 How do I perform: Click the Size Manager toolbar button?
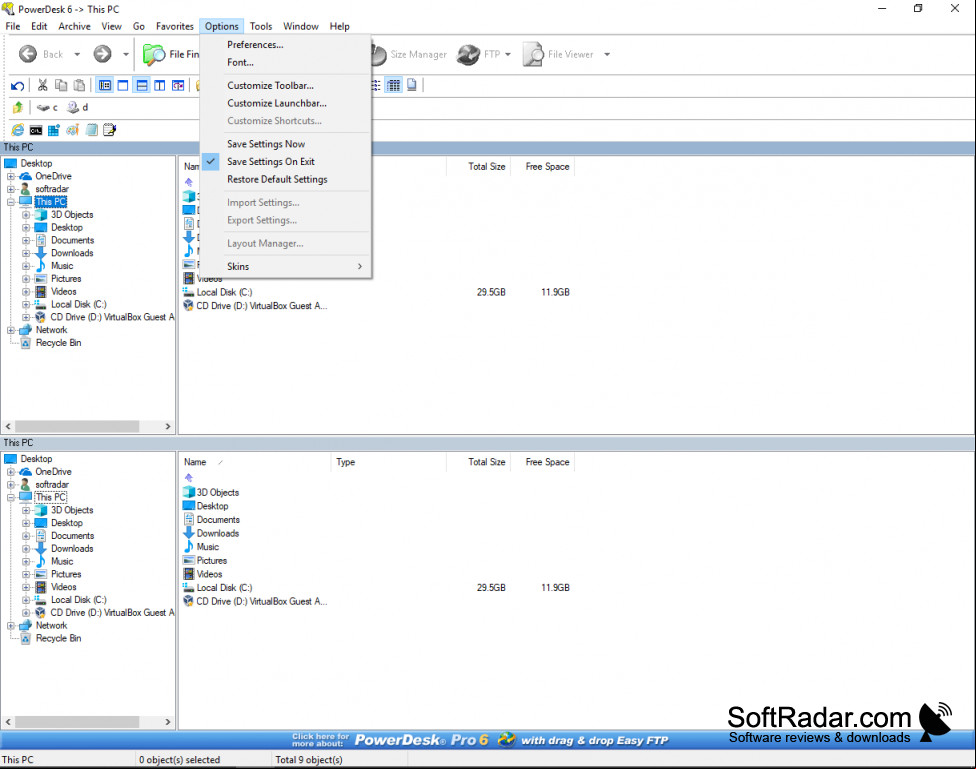tap(410, 54)
